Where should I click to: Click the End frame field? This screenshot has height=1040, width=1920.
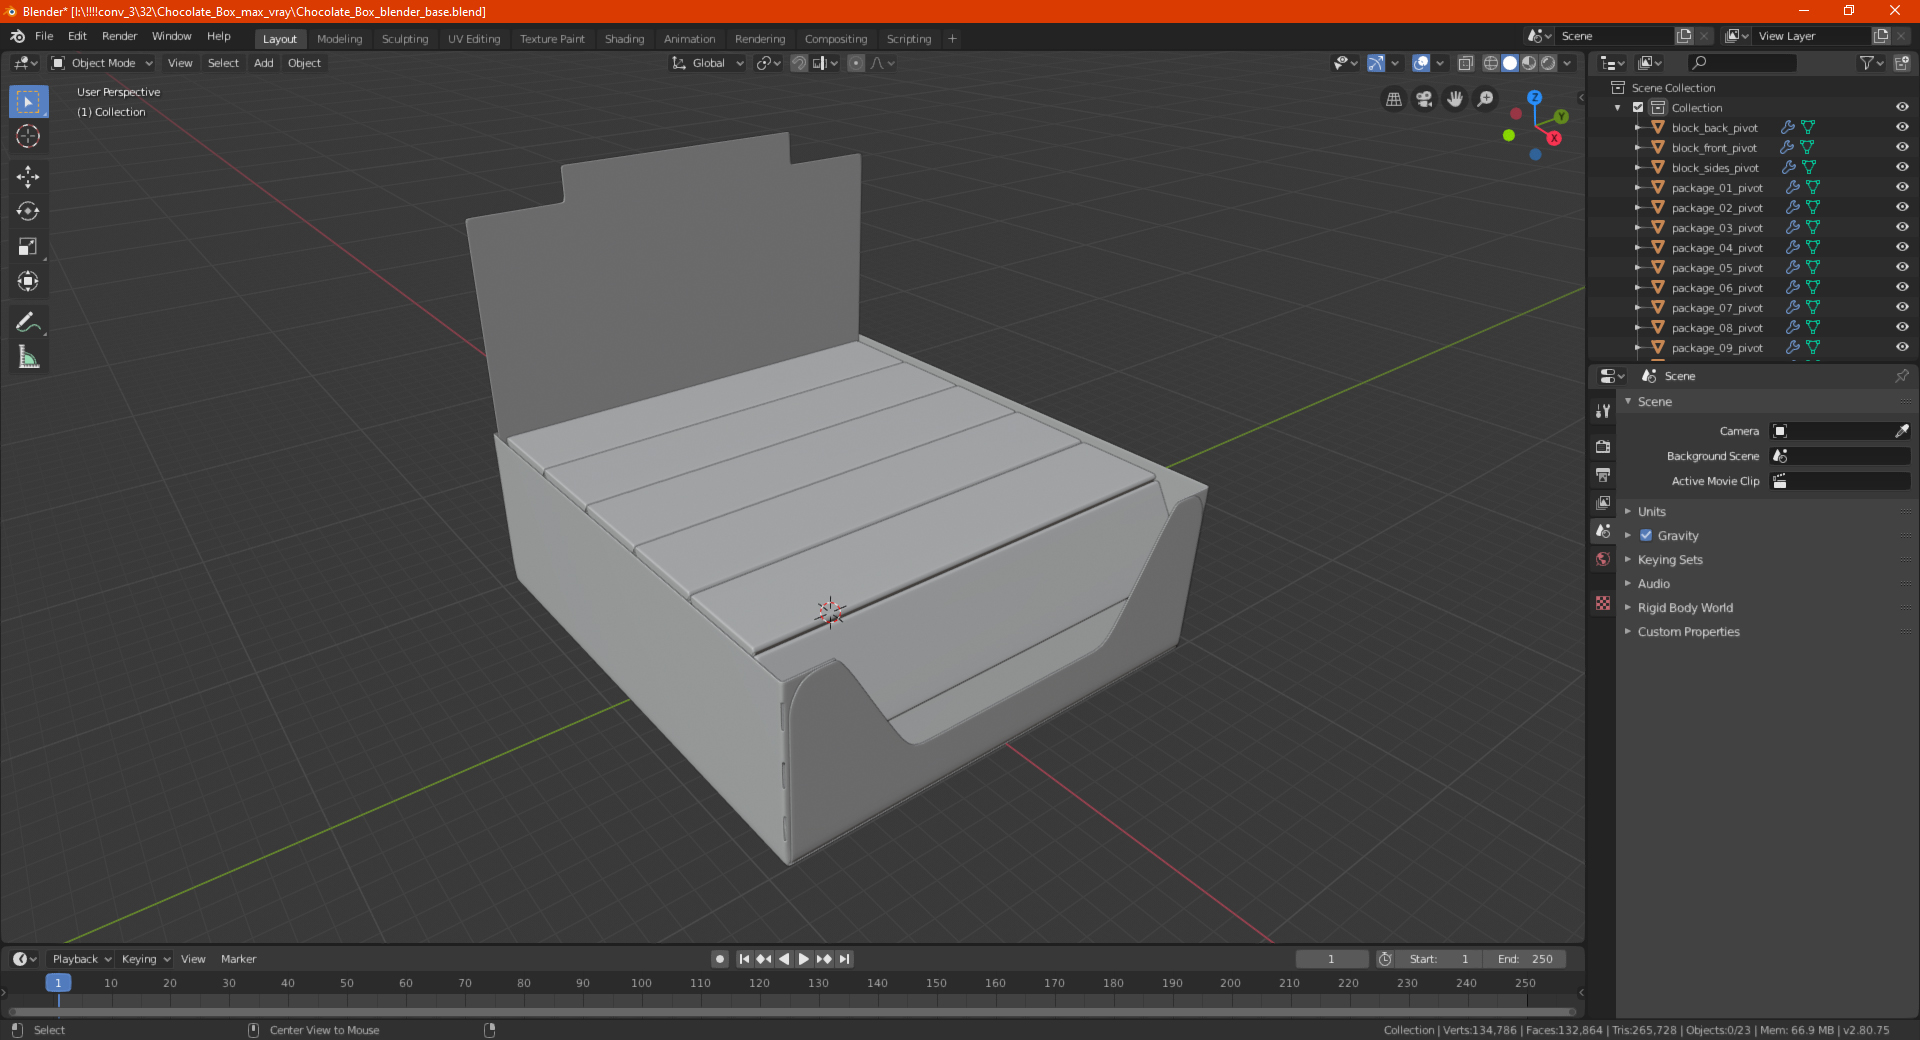click(x=1524, y=959)
